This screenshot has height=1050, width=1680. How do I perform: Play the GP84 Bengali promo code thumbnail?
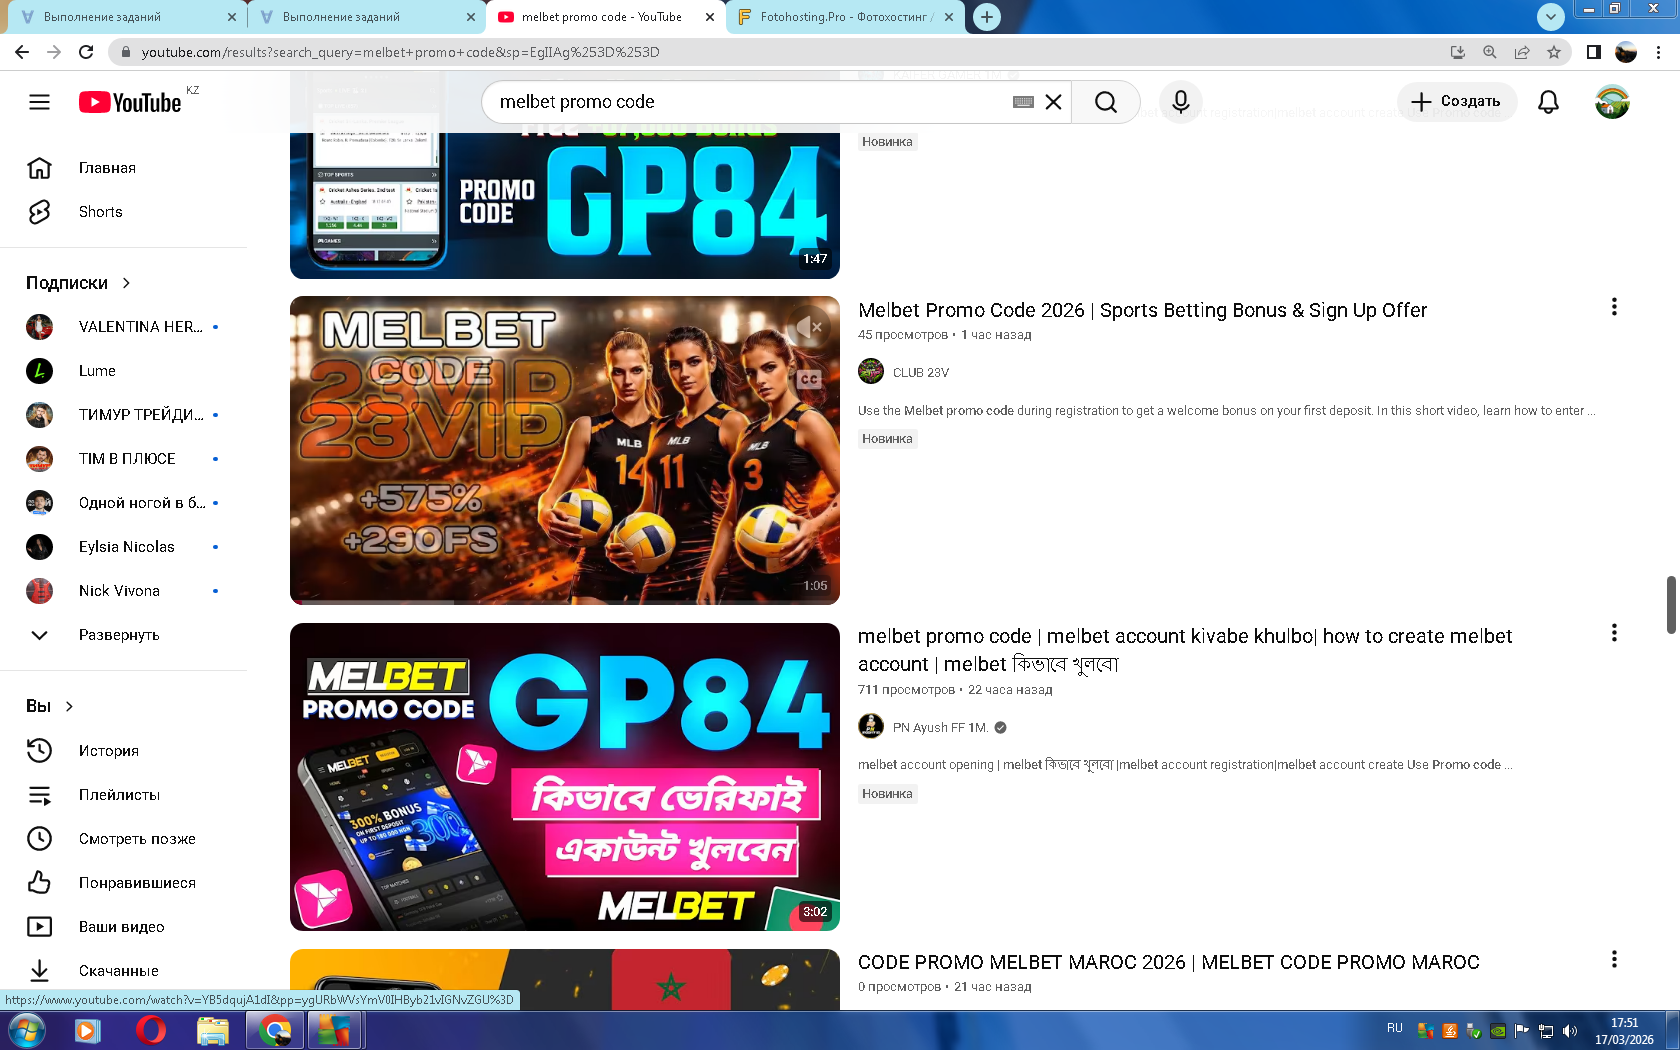click(x=565, y=777)
